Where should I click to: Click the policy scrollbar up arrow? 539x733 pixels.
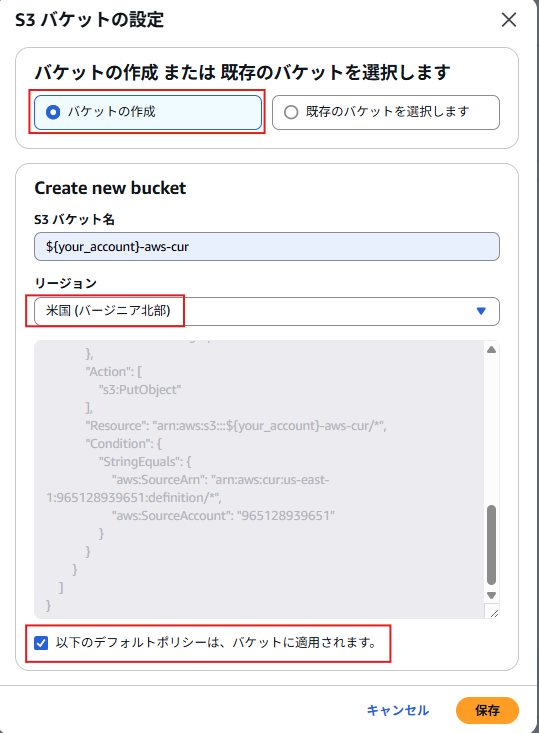click(491, 350)
